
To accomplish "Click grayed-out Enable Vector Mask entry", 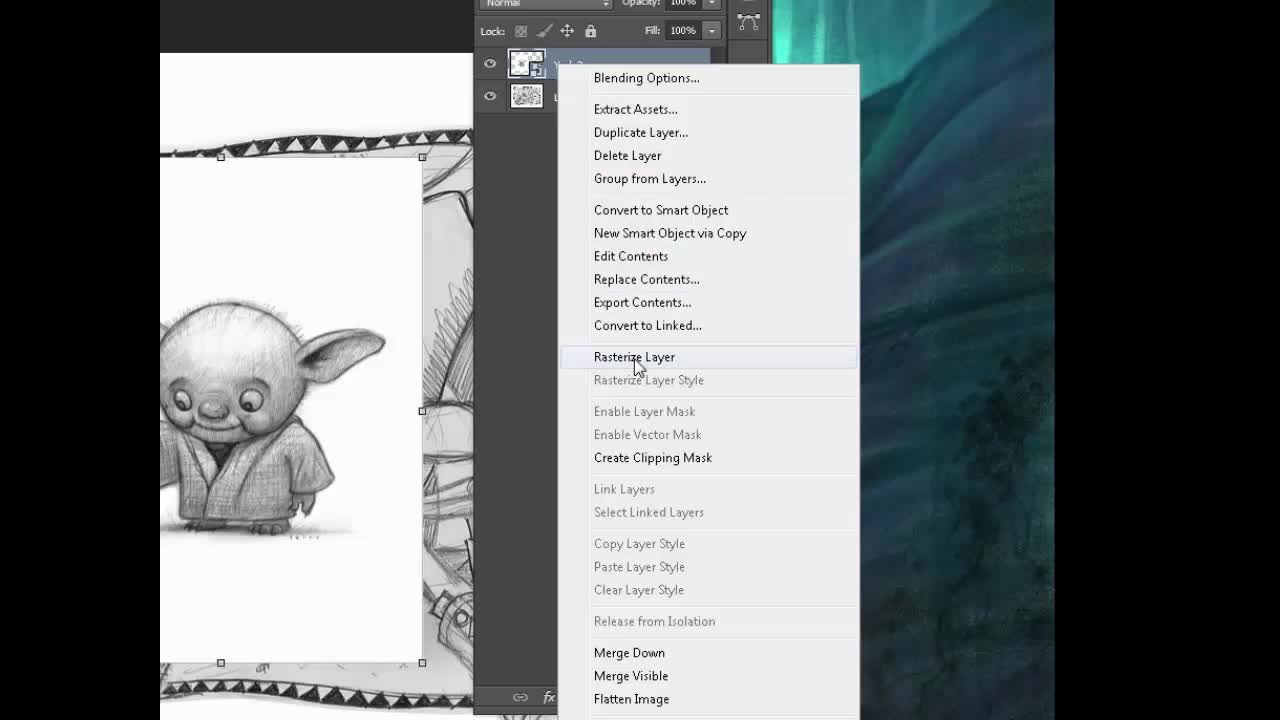I will pyautogui.click(x=647, y=434).
